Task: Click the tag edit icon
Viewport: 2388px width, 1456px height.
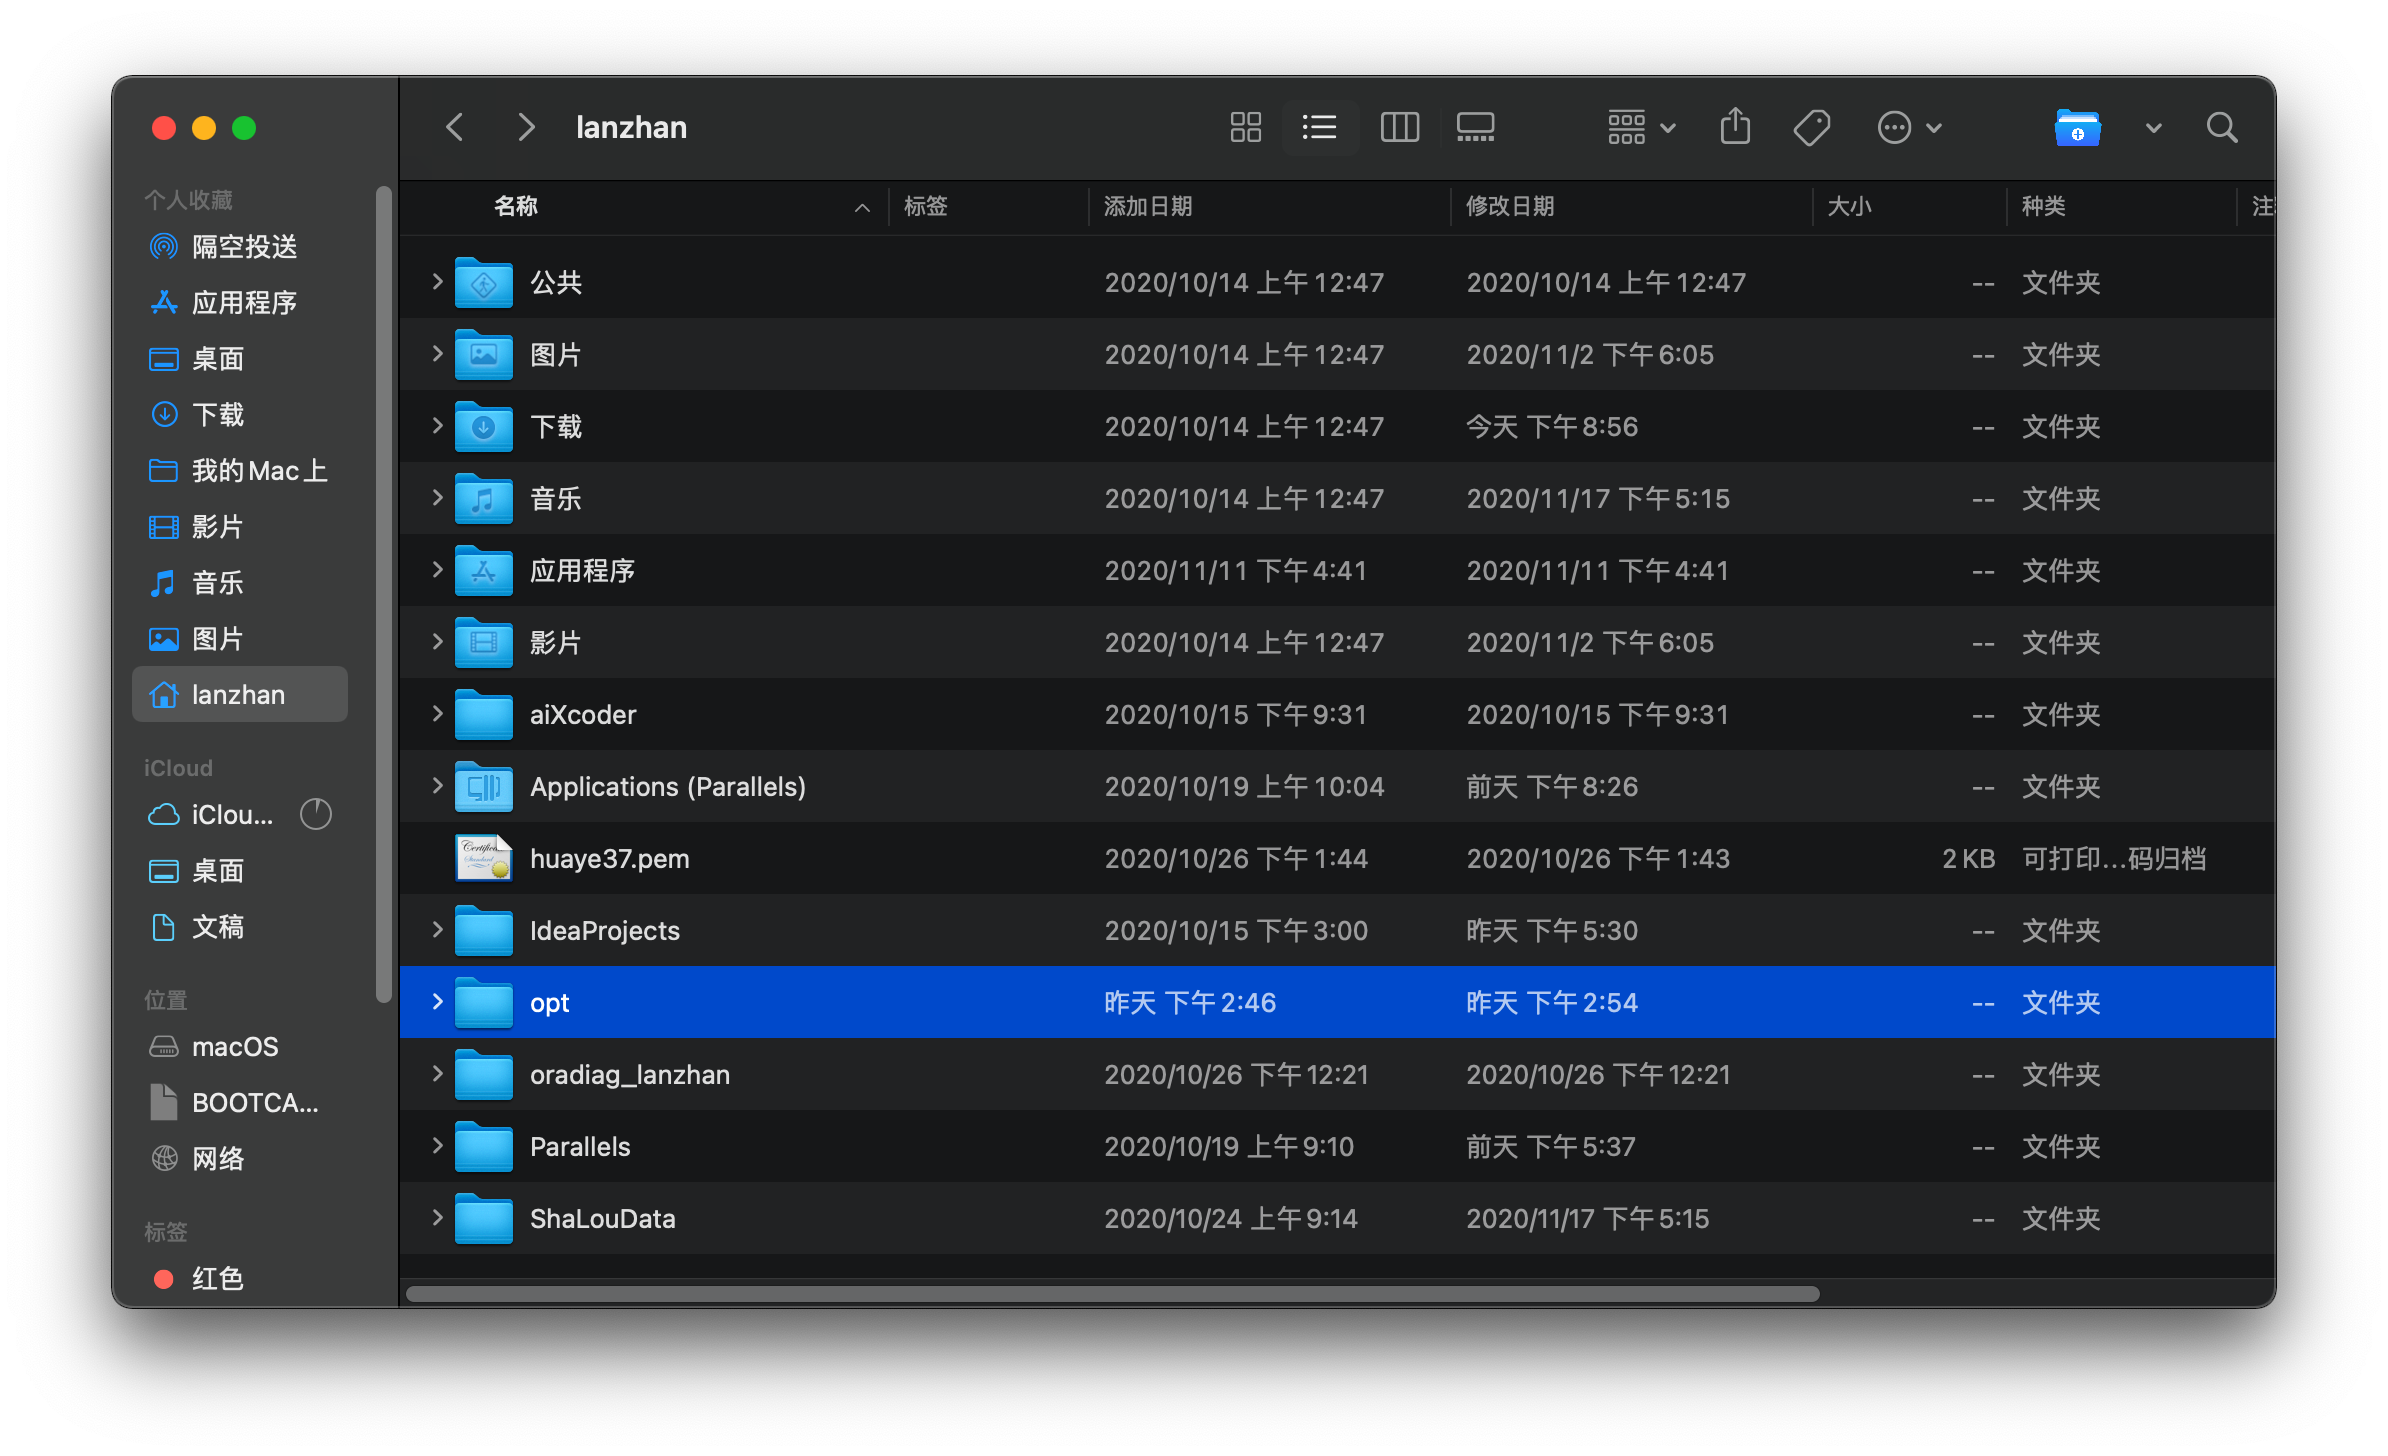Action: pyautogui.click(x=1811, y=127)
